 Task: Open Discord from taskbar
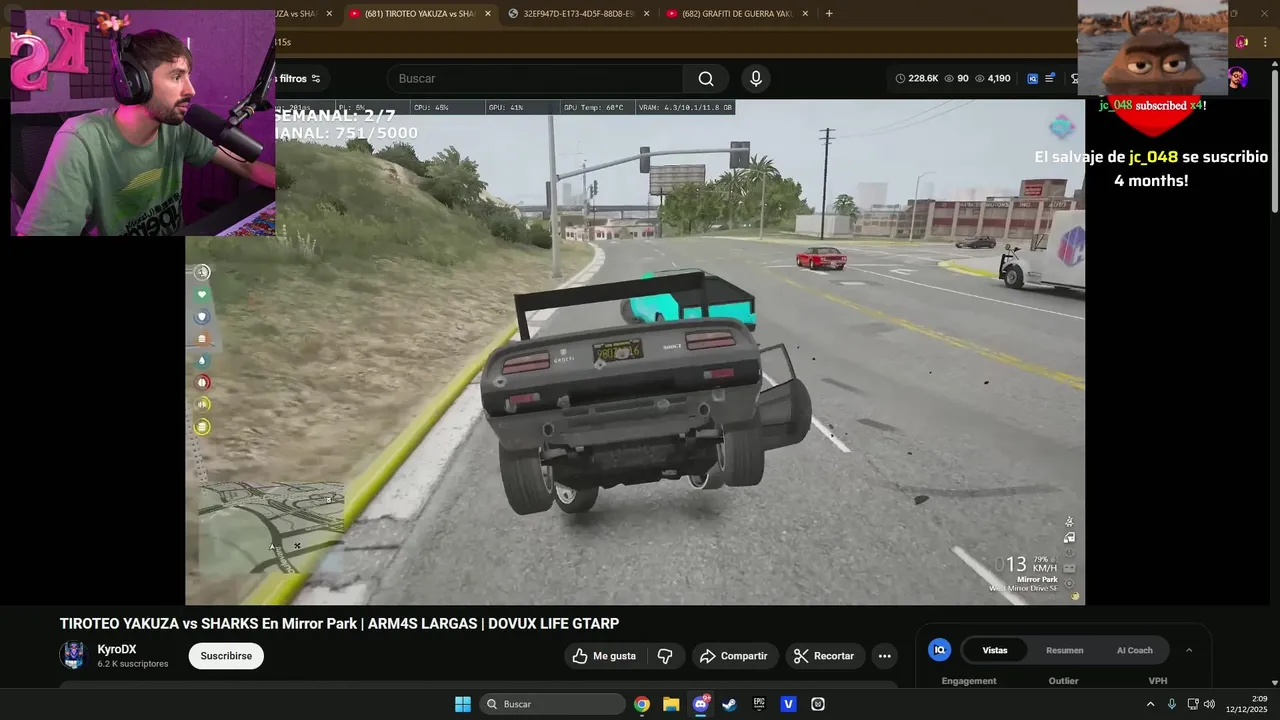pos(701,704)
